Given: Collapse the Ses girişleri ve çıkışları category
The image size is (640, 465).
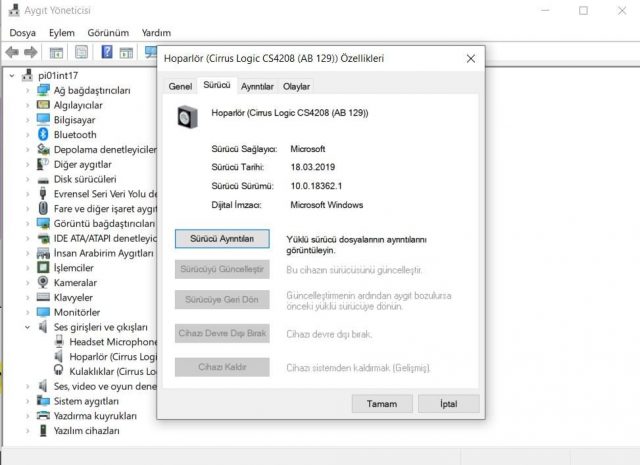Looking at the screenshot, I should tap(27, 327).
